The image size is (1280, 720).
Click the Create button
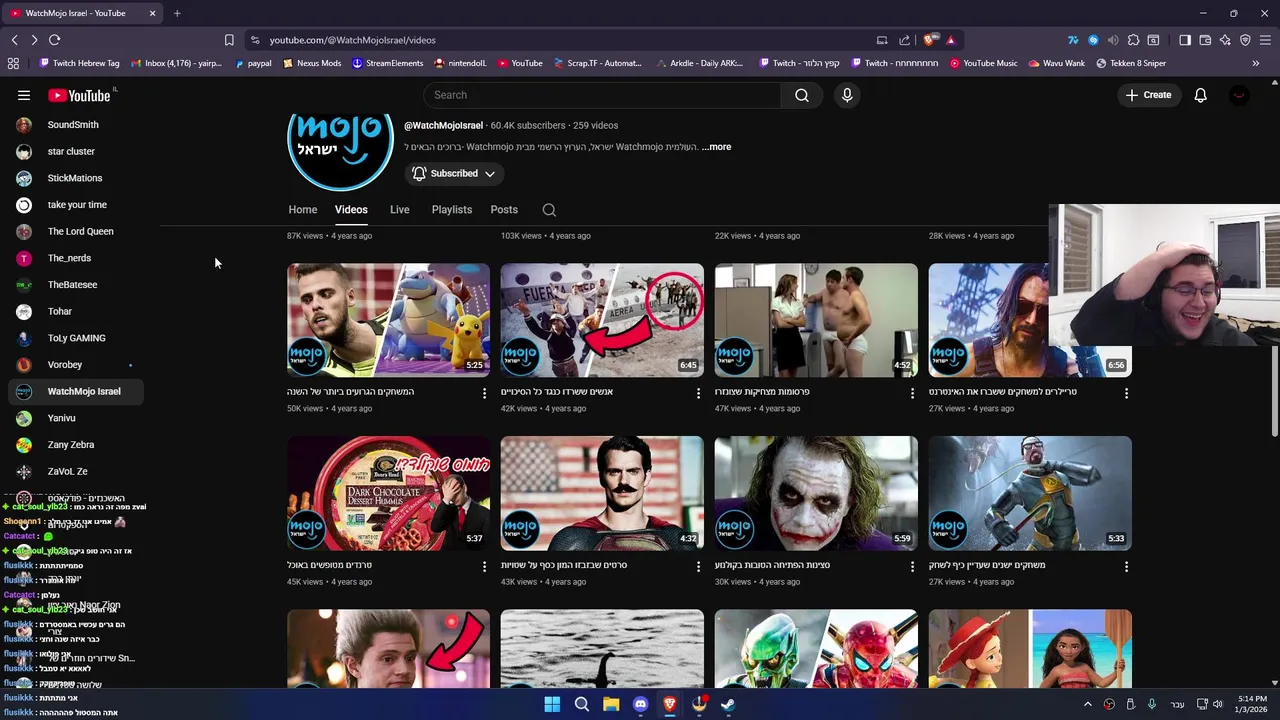(1148, 95)
